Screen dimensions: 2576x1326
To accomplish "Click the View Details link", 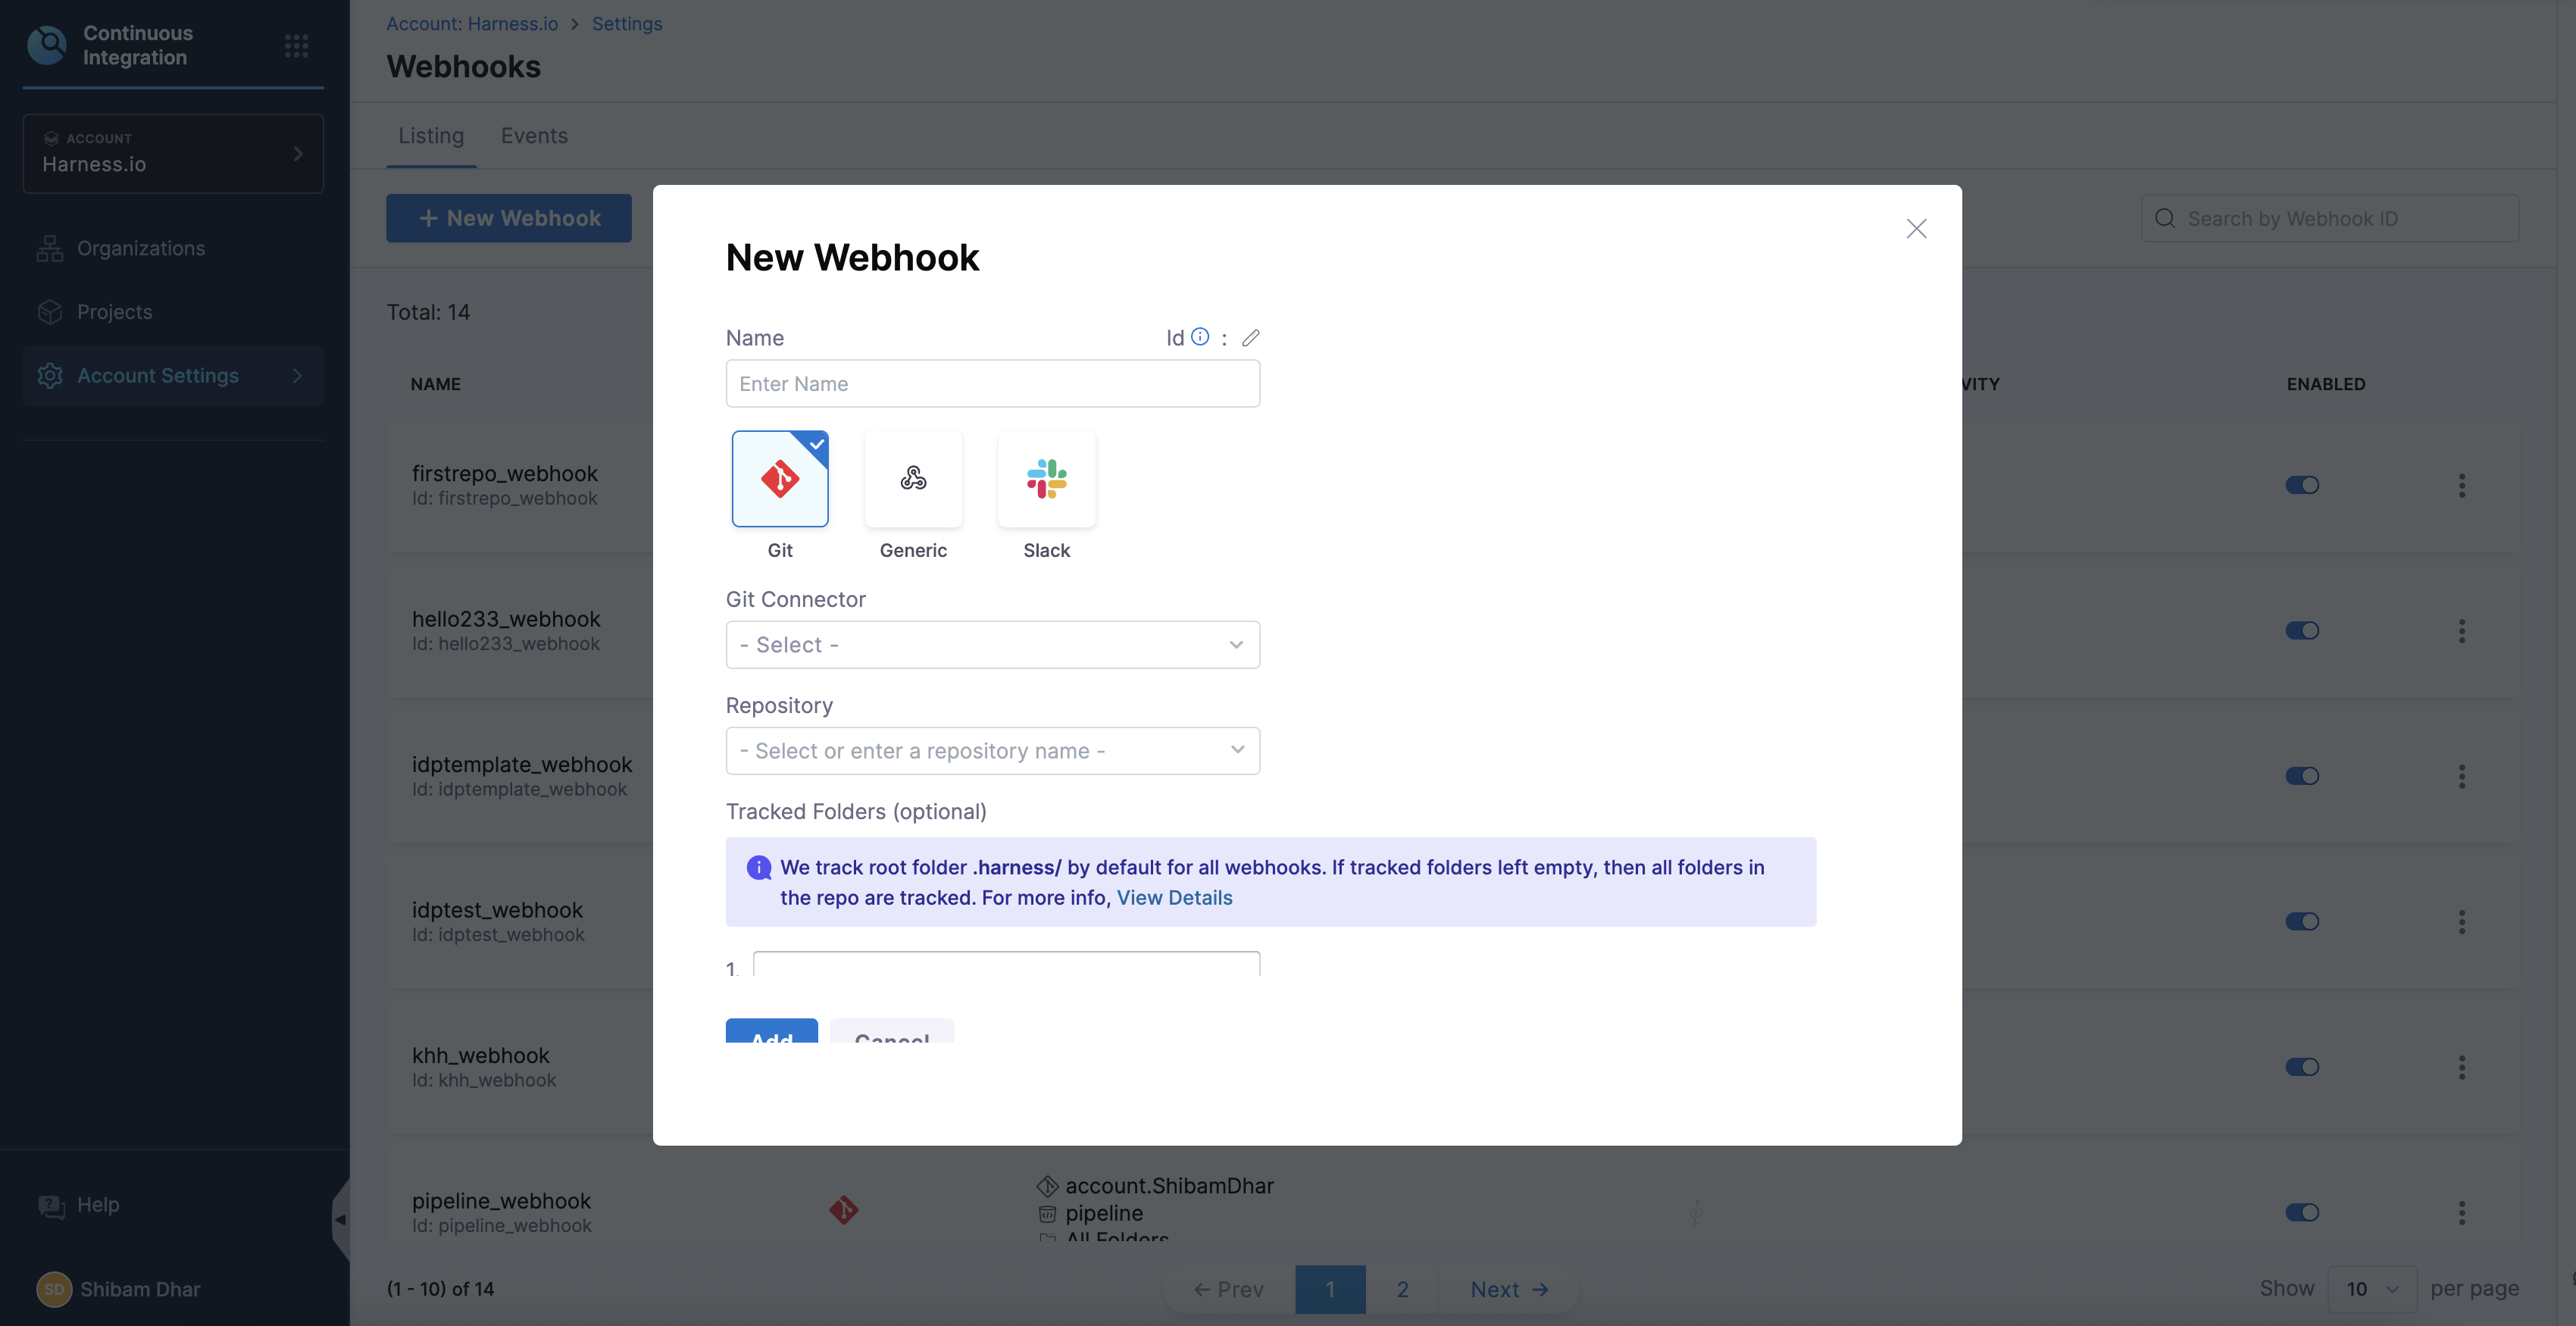I will [1174, 897].
